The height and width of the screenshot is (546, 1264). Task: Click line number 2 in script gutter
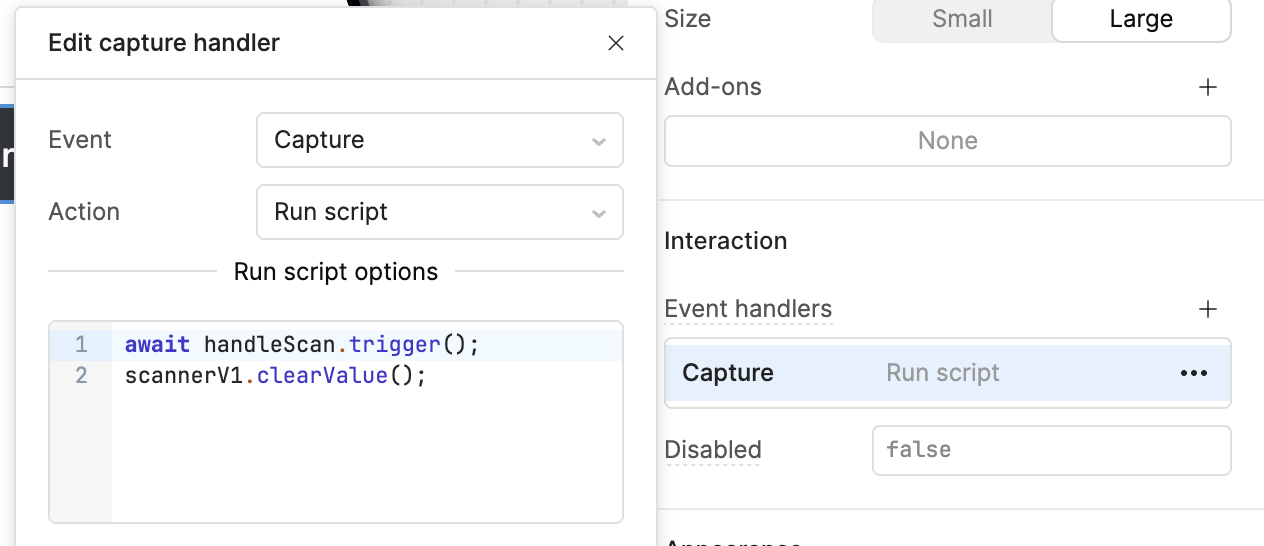click(x=81, y=376)
